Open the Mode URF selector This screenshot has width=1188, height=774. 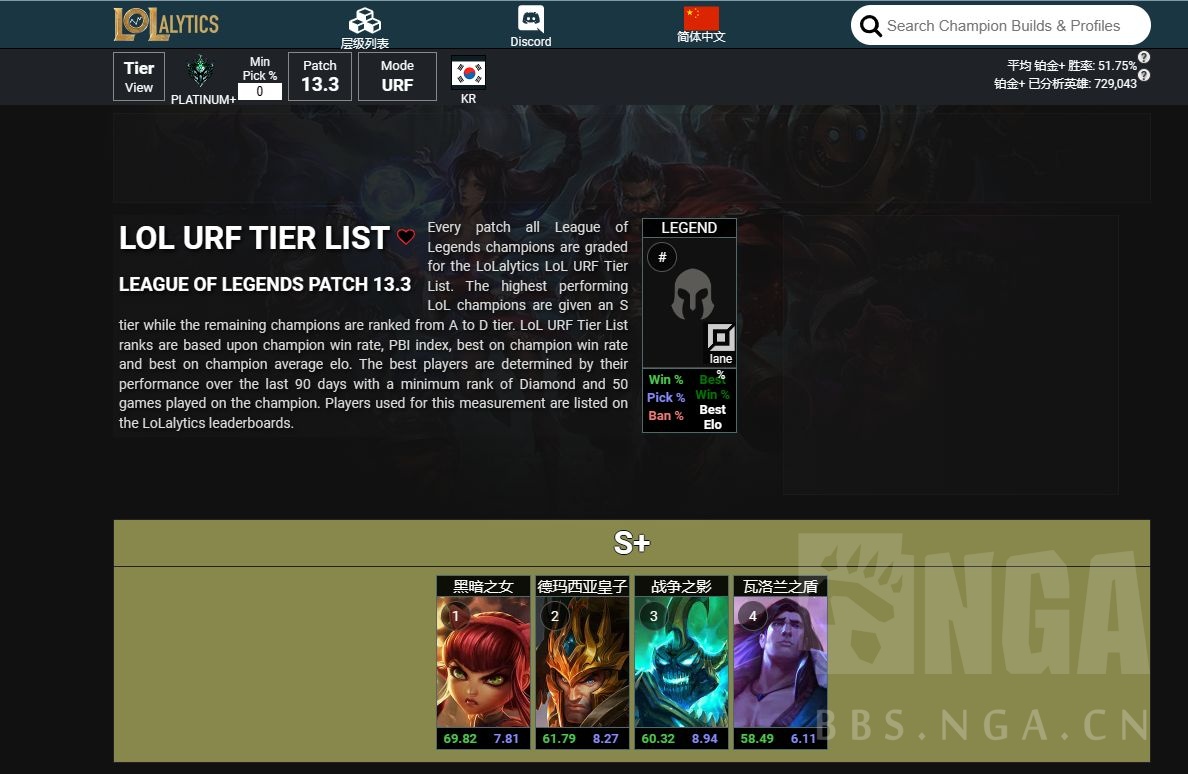pos(397,76)
